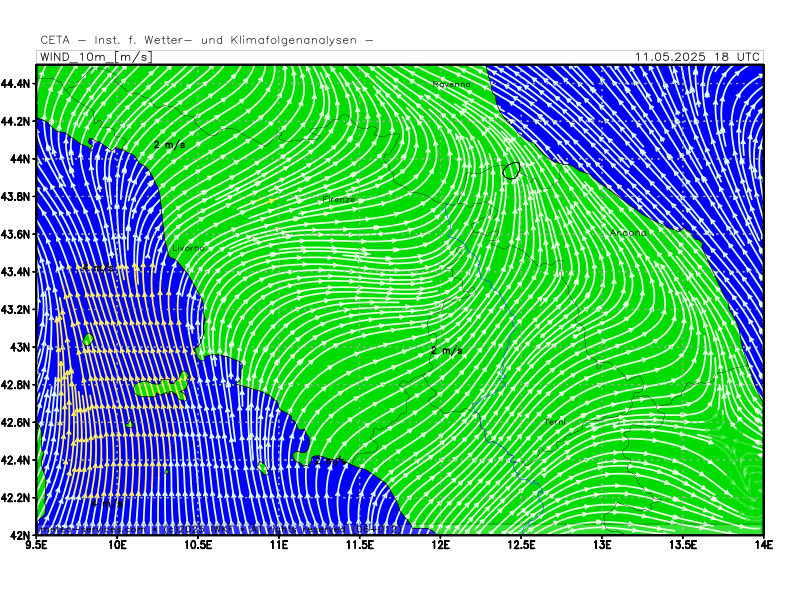Click the 2 m/s label northwest of Firenze
Image resolution: width=800 pixels, height=600 pixels.
point(170,145)
